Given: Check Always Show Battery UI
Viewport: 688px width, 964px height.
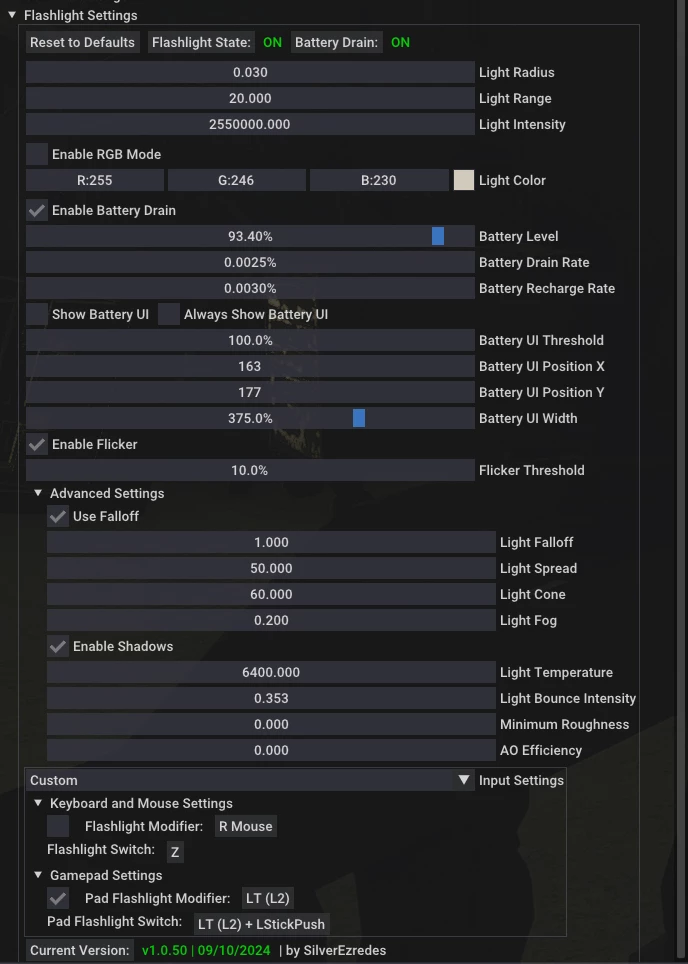Looking at the screenshot, I should (x=169, y=314).
